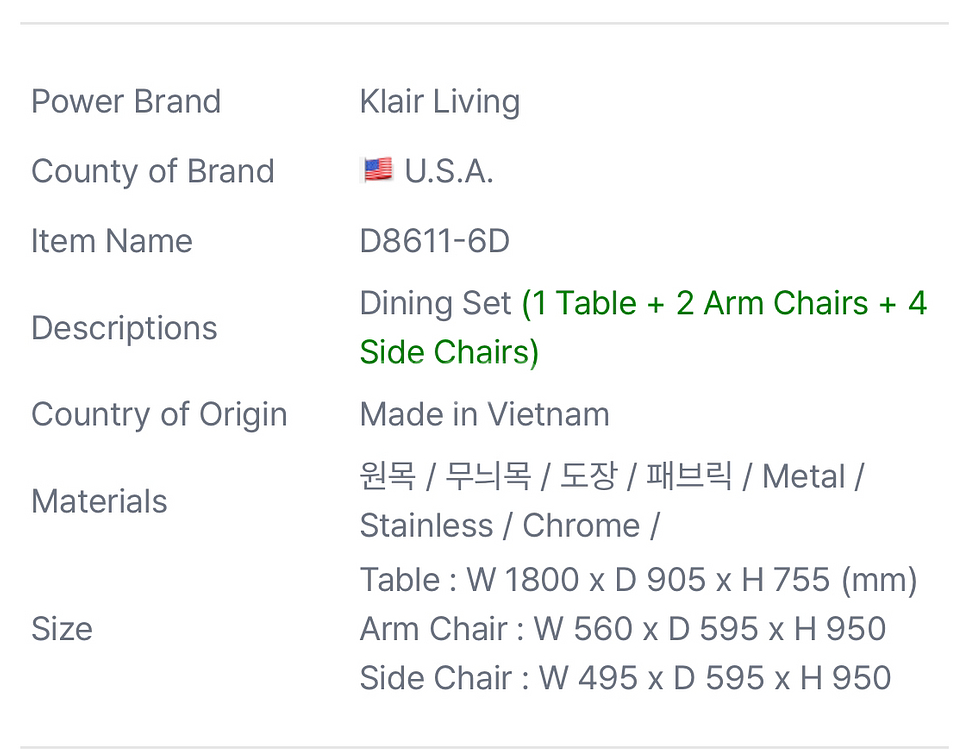Click the Stainless material text
Viewport: 970px width, 750px height.
(x=427, y=526)
